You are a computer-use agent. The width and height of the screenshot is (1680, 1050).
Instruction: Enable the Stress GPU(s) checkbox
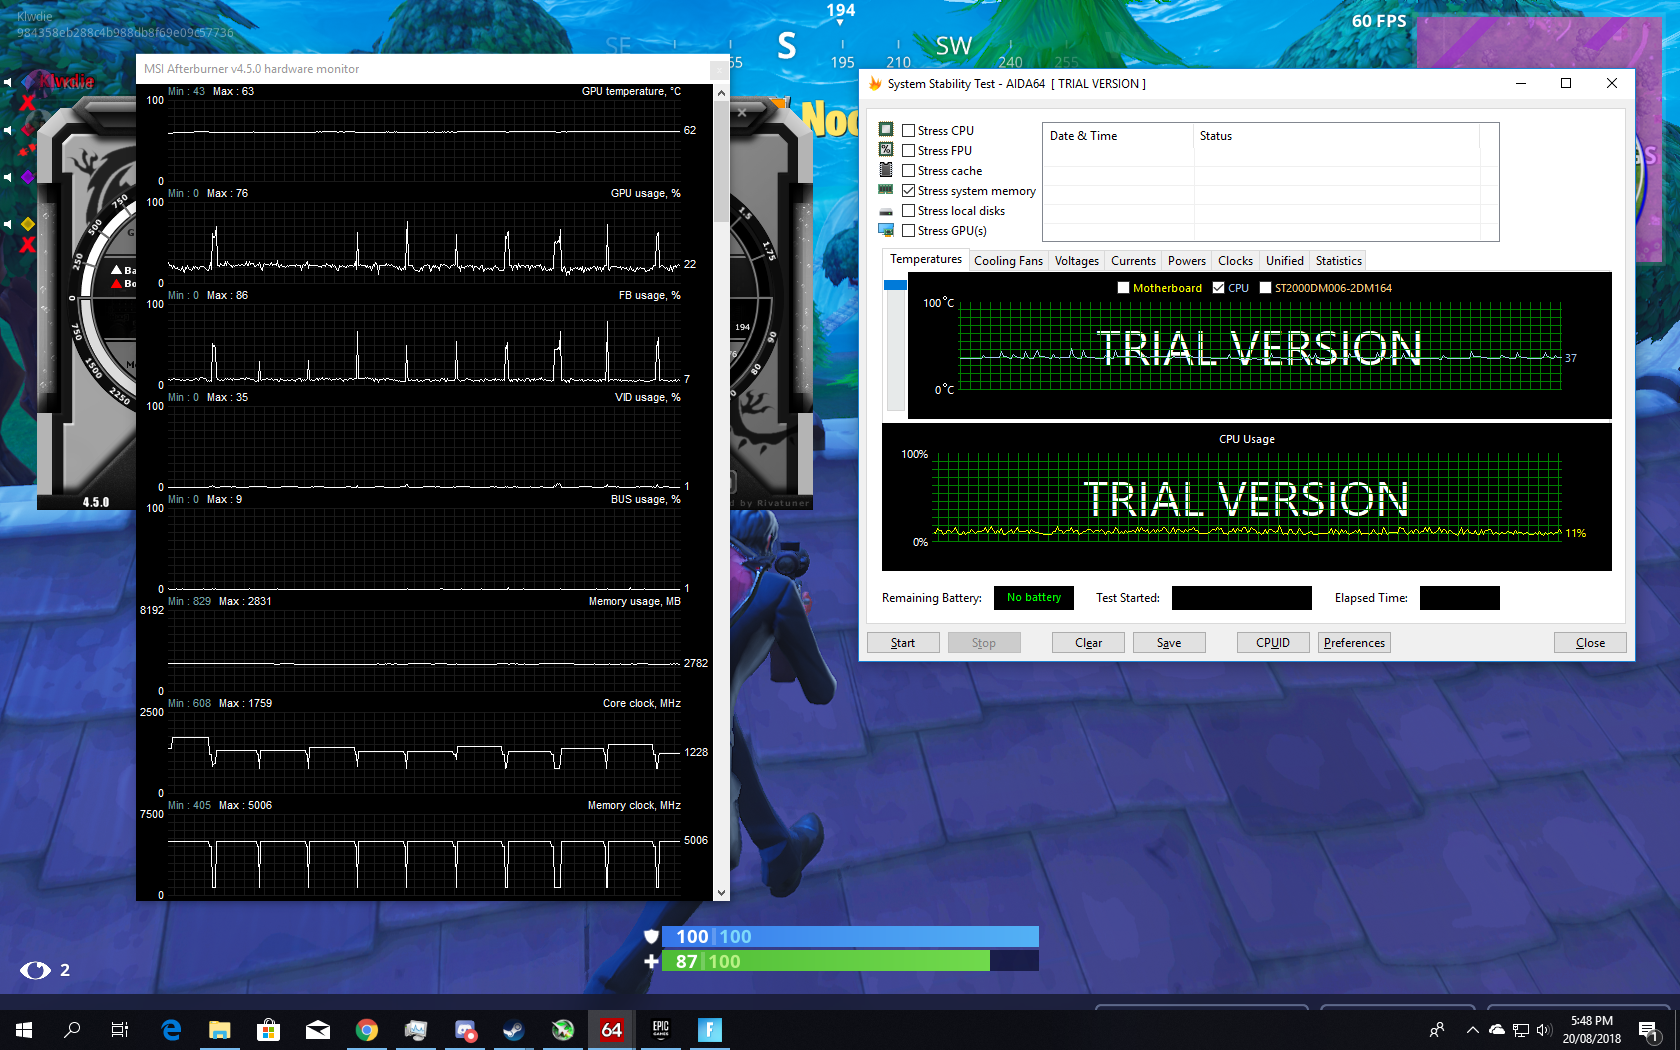click(x=908, y=230)
